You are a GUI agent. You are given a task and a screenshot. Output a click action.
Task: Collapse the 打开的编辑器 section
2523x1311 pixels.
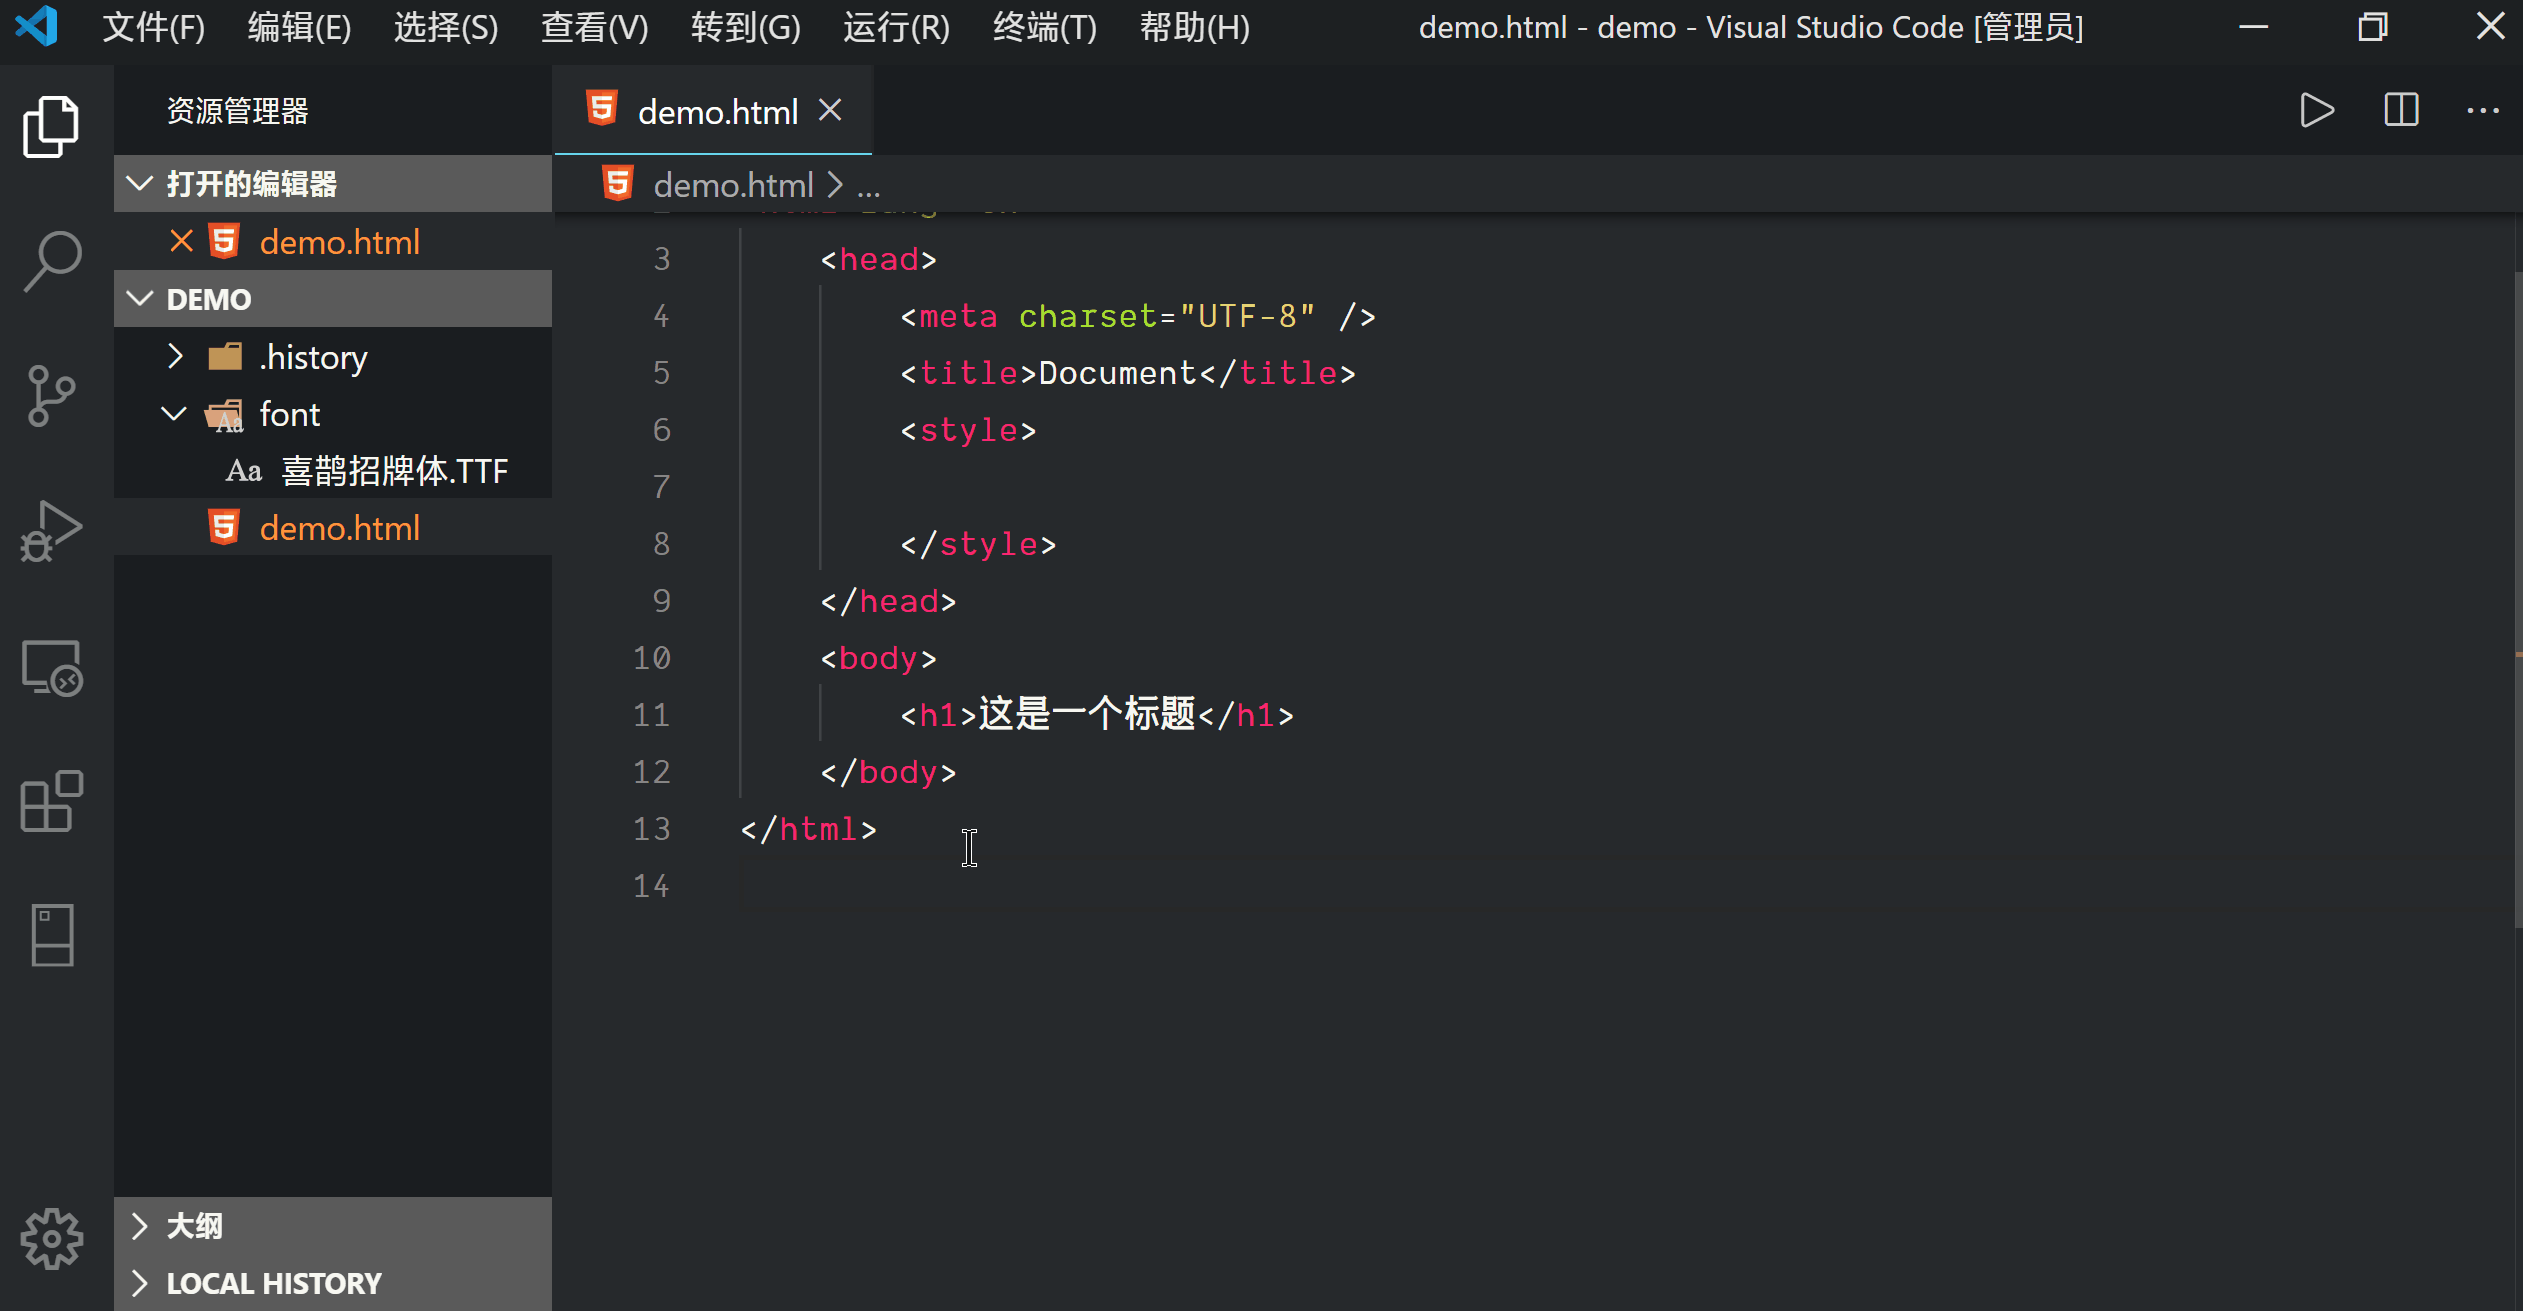[x=140, y=184]
